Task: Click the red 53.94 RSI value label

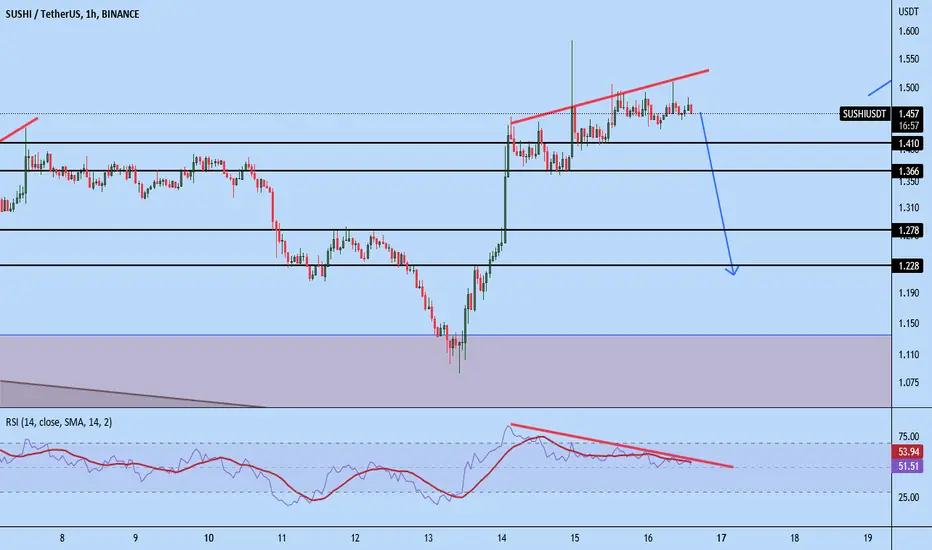Action: pos(909,452)
